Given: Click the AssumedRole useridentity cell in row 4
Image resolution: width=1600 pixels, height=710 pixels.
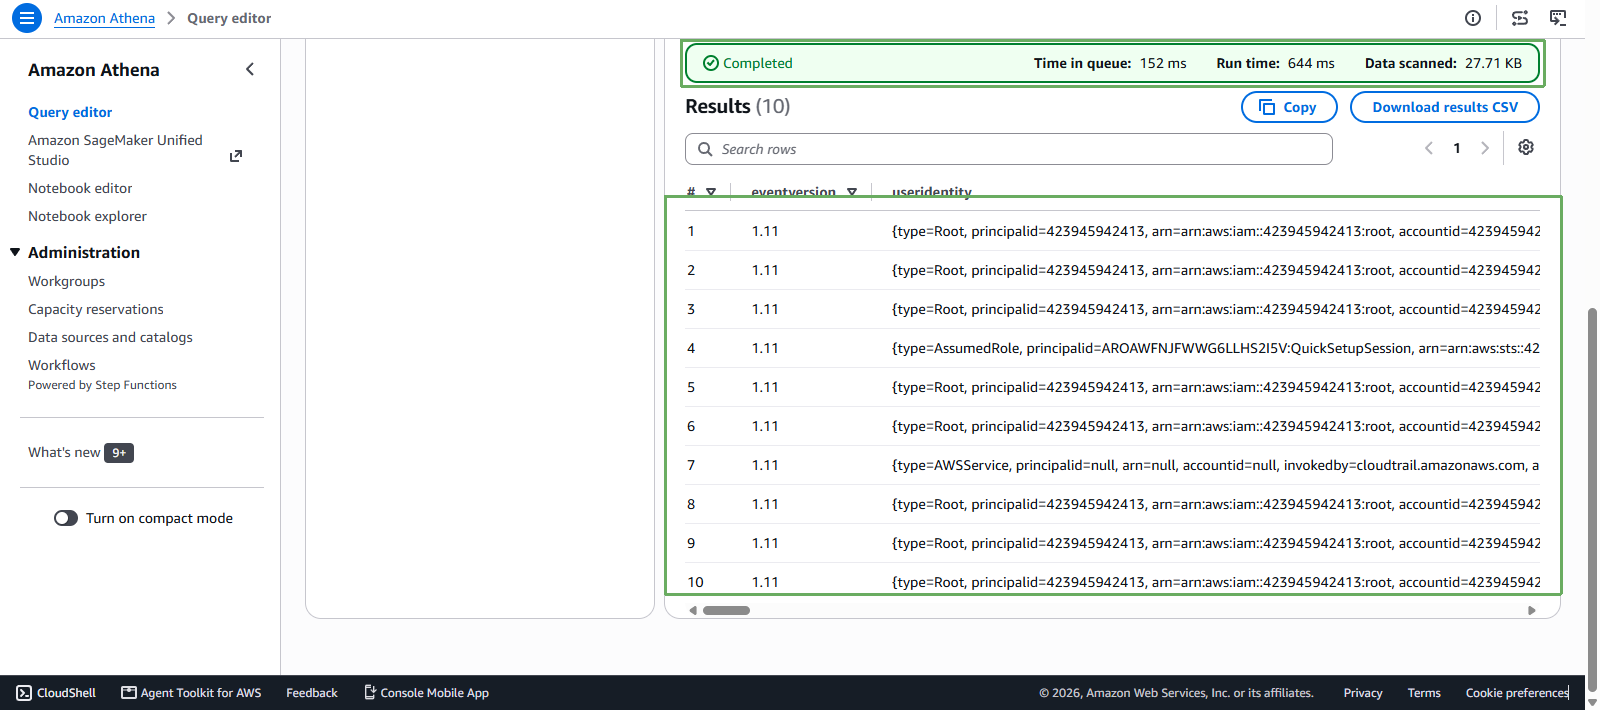Looking at the screenshot, I should (1216, 348).
